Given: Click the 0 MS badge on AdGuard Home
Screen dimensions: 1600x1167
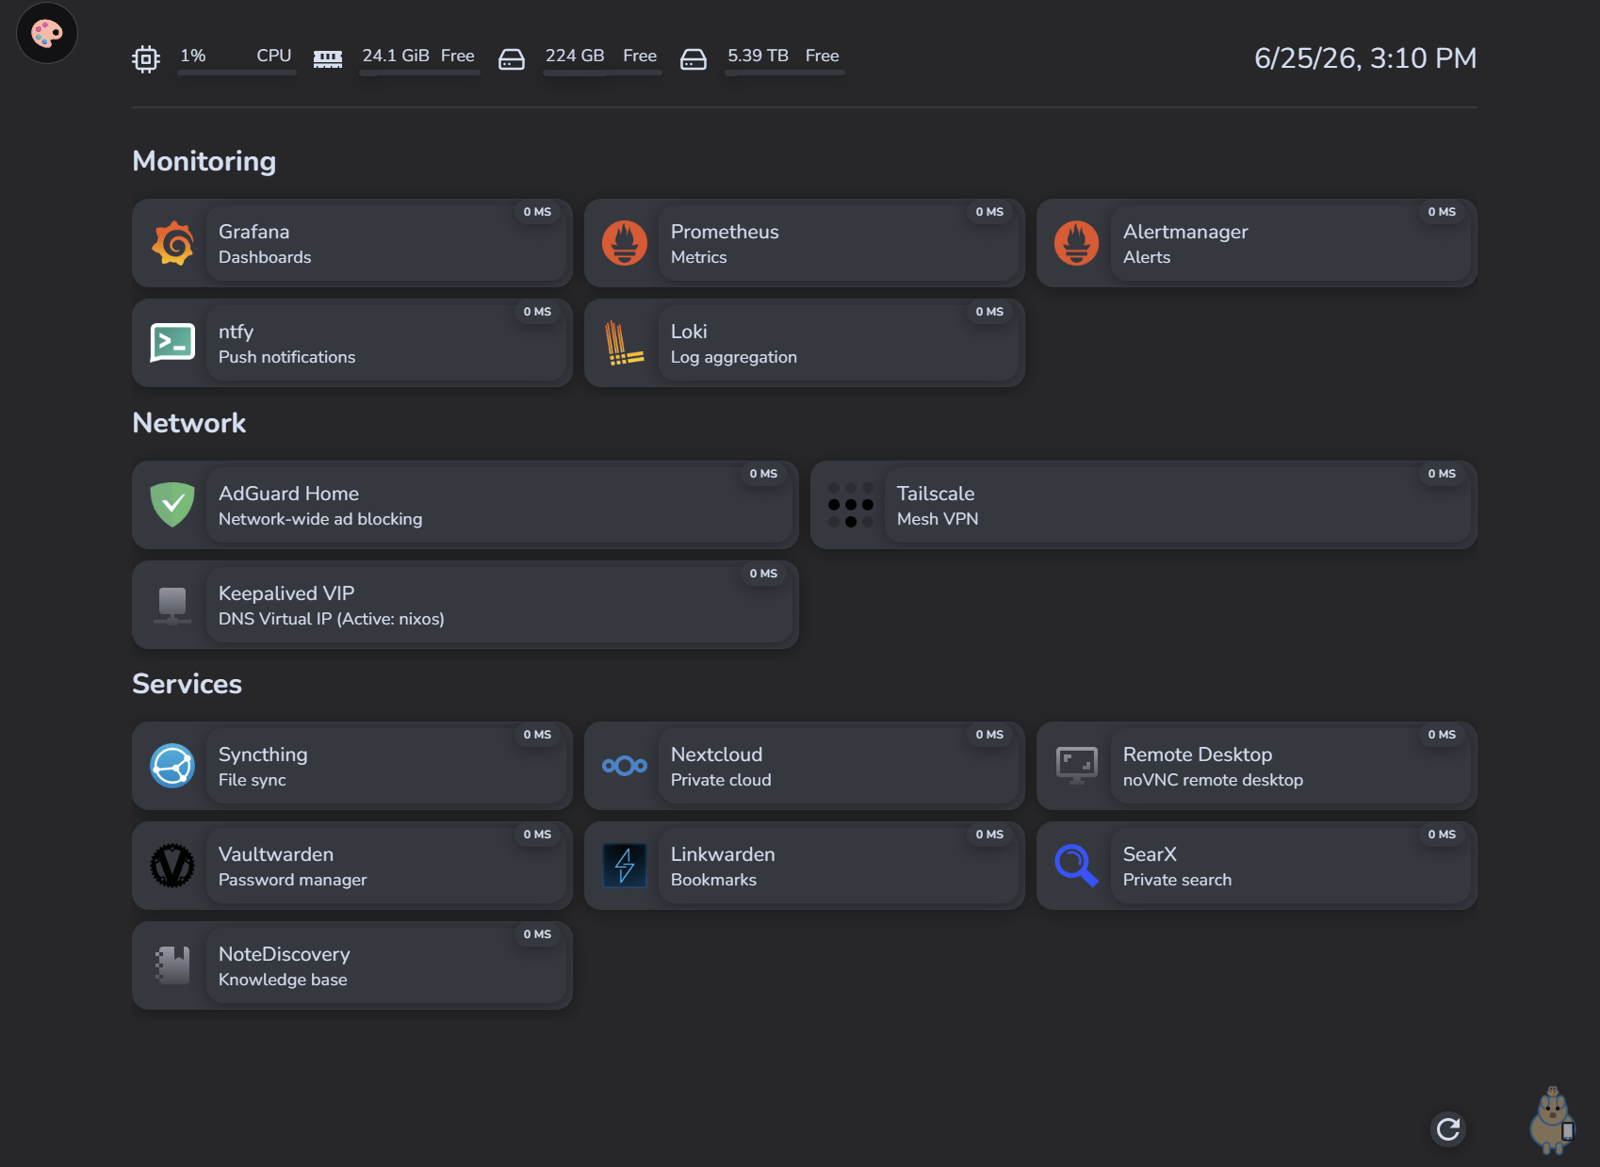Looking at the screenshot, I should pos(764,474).
